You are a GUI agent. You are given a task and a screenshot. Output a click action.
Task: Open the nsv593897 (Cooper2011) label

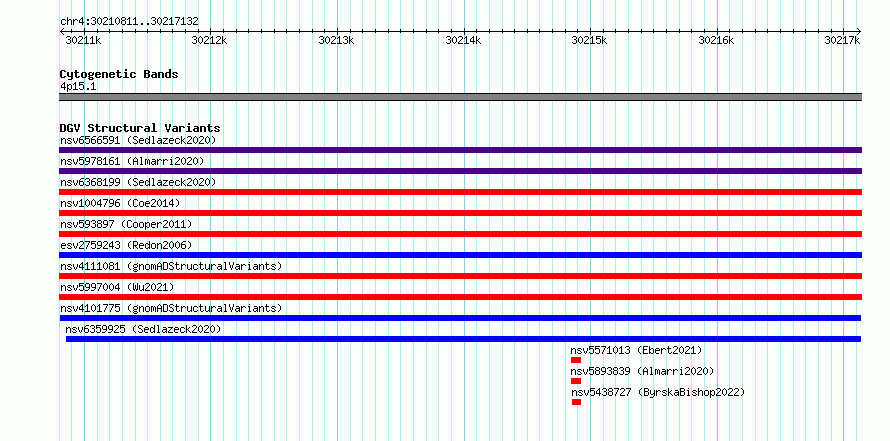126,224
